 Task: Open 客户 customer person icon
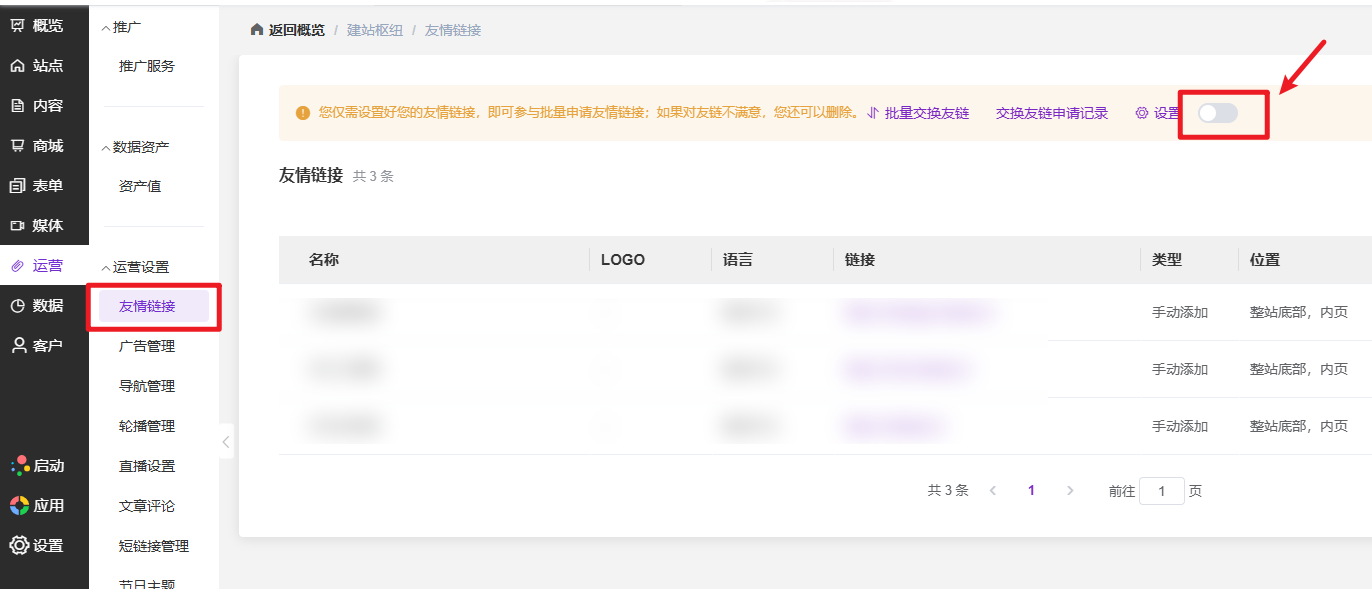coord(17,346)
